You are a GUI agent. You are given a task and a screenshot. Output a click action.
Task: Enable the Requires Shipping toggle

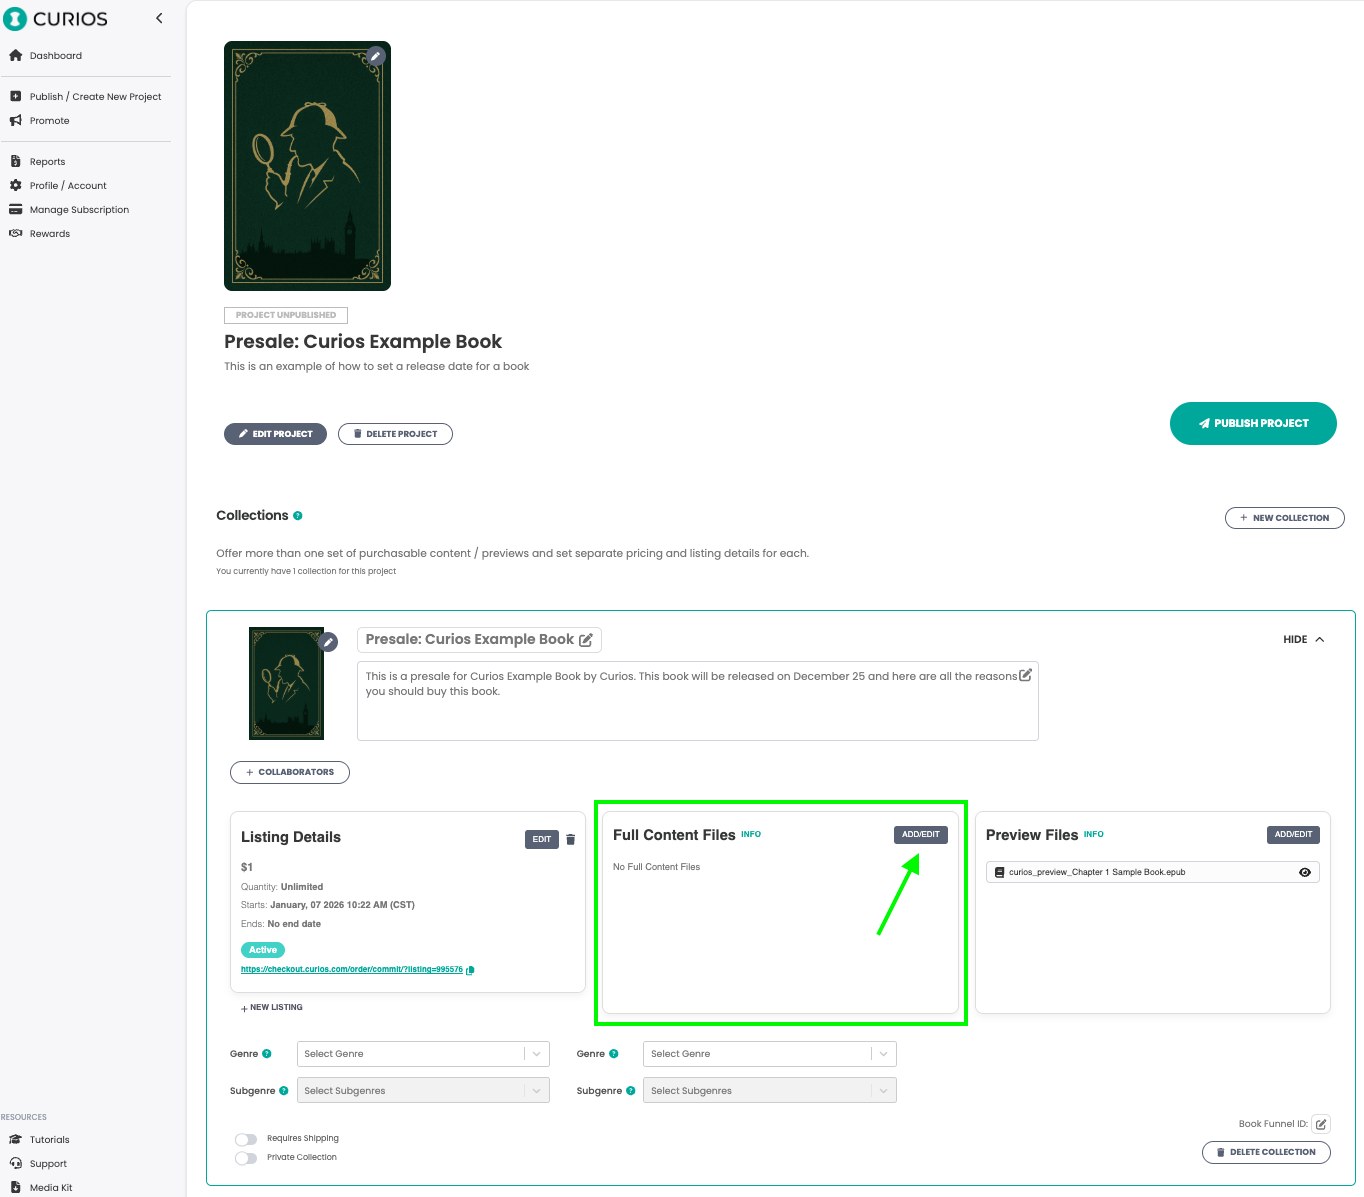[x=246, y=1138]
